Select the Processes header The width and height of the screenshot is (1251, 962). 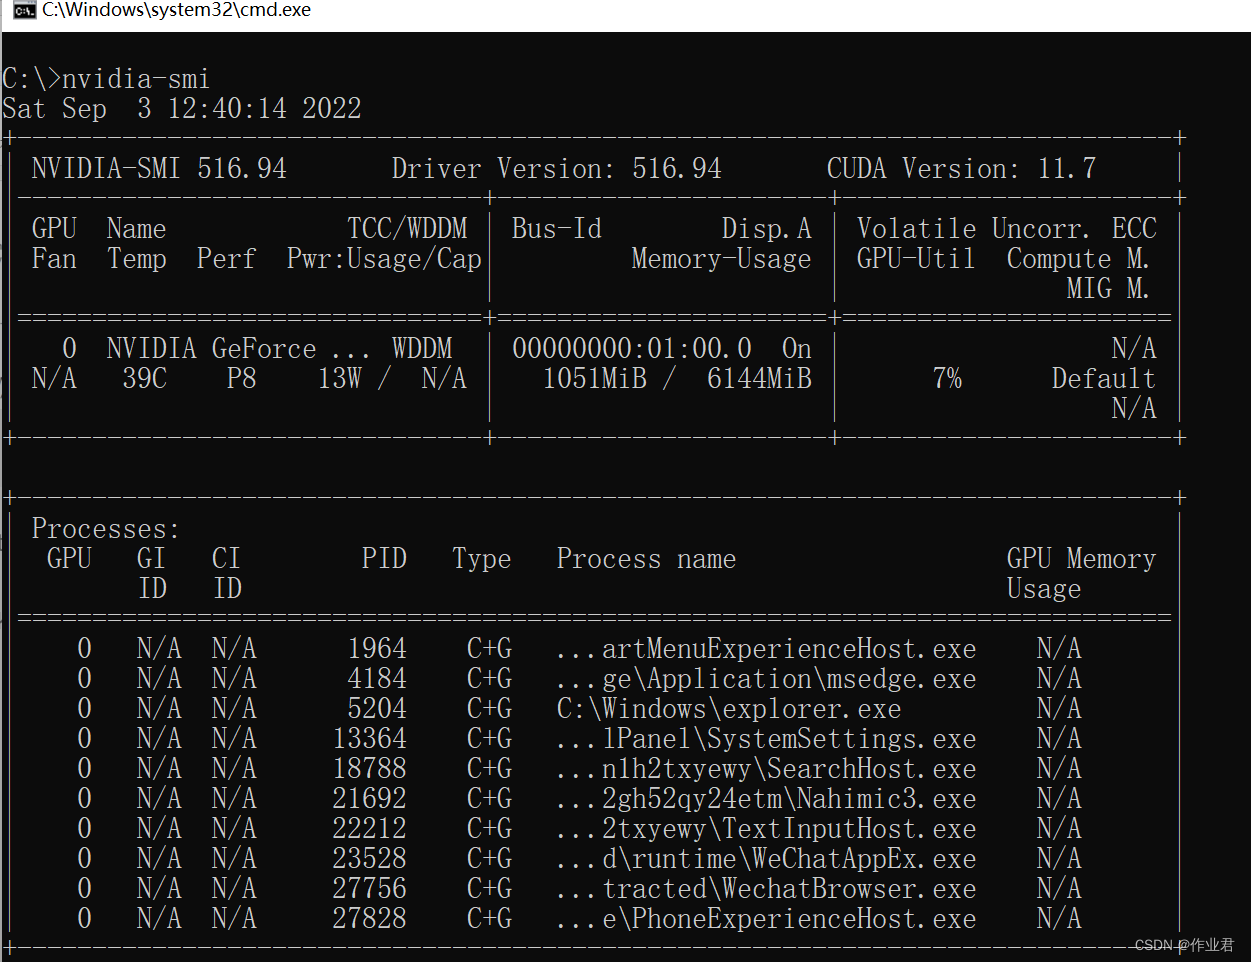point(103,528)
